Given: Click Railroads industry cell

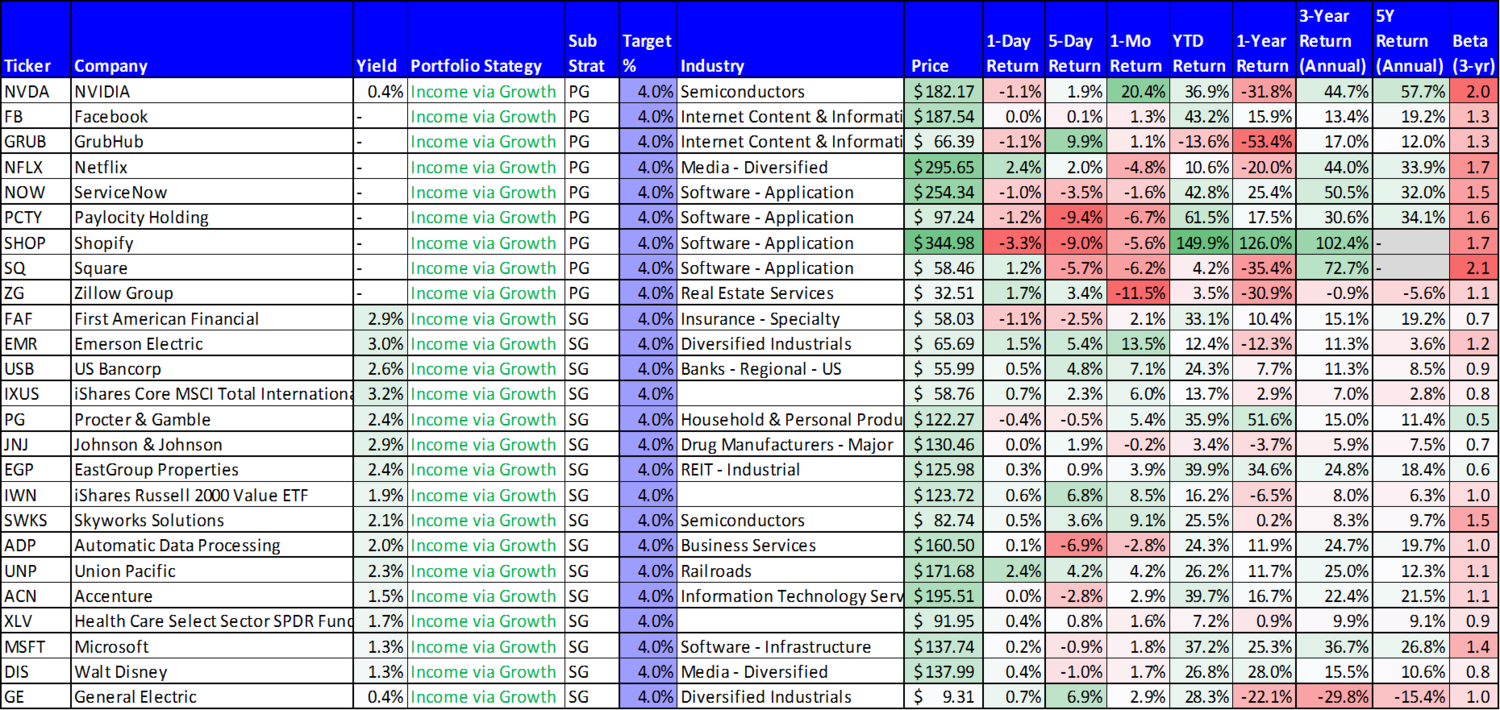Looking at the screenshot, I should [x=790, y=571].
